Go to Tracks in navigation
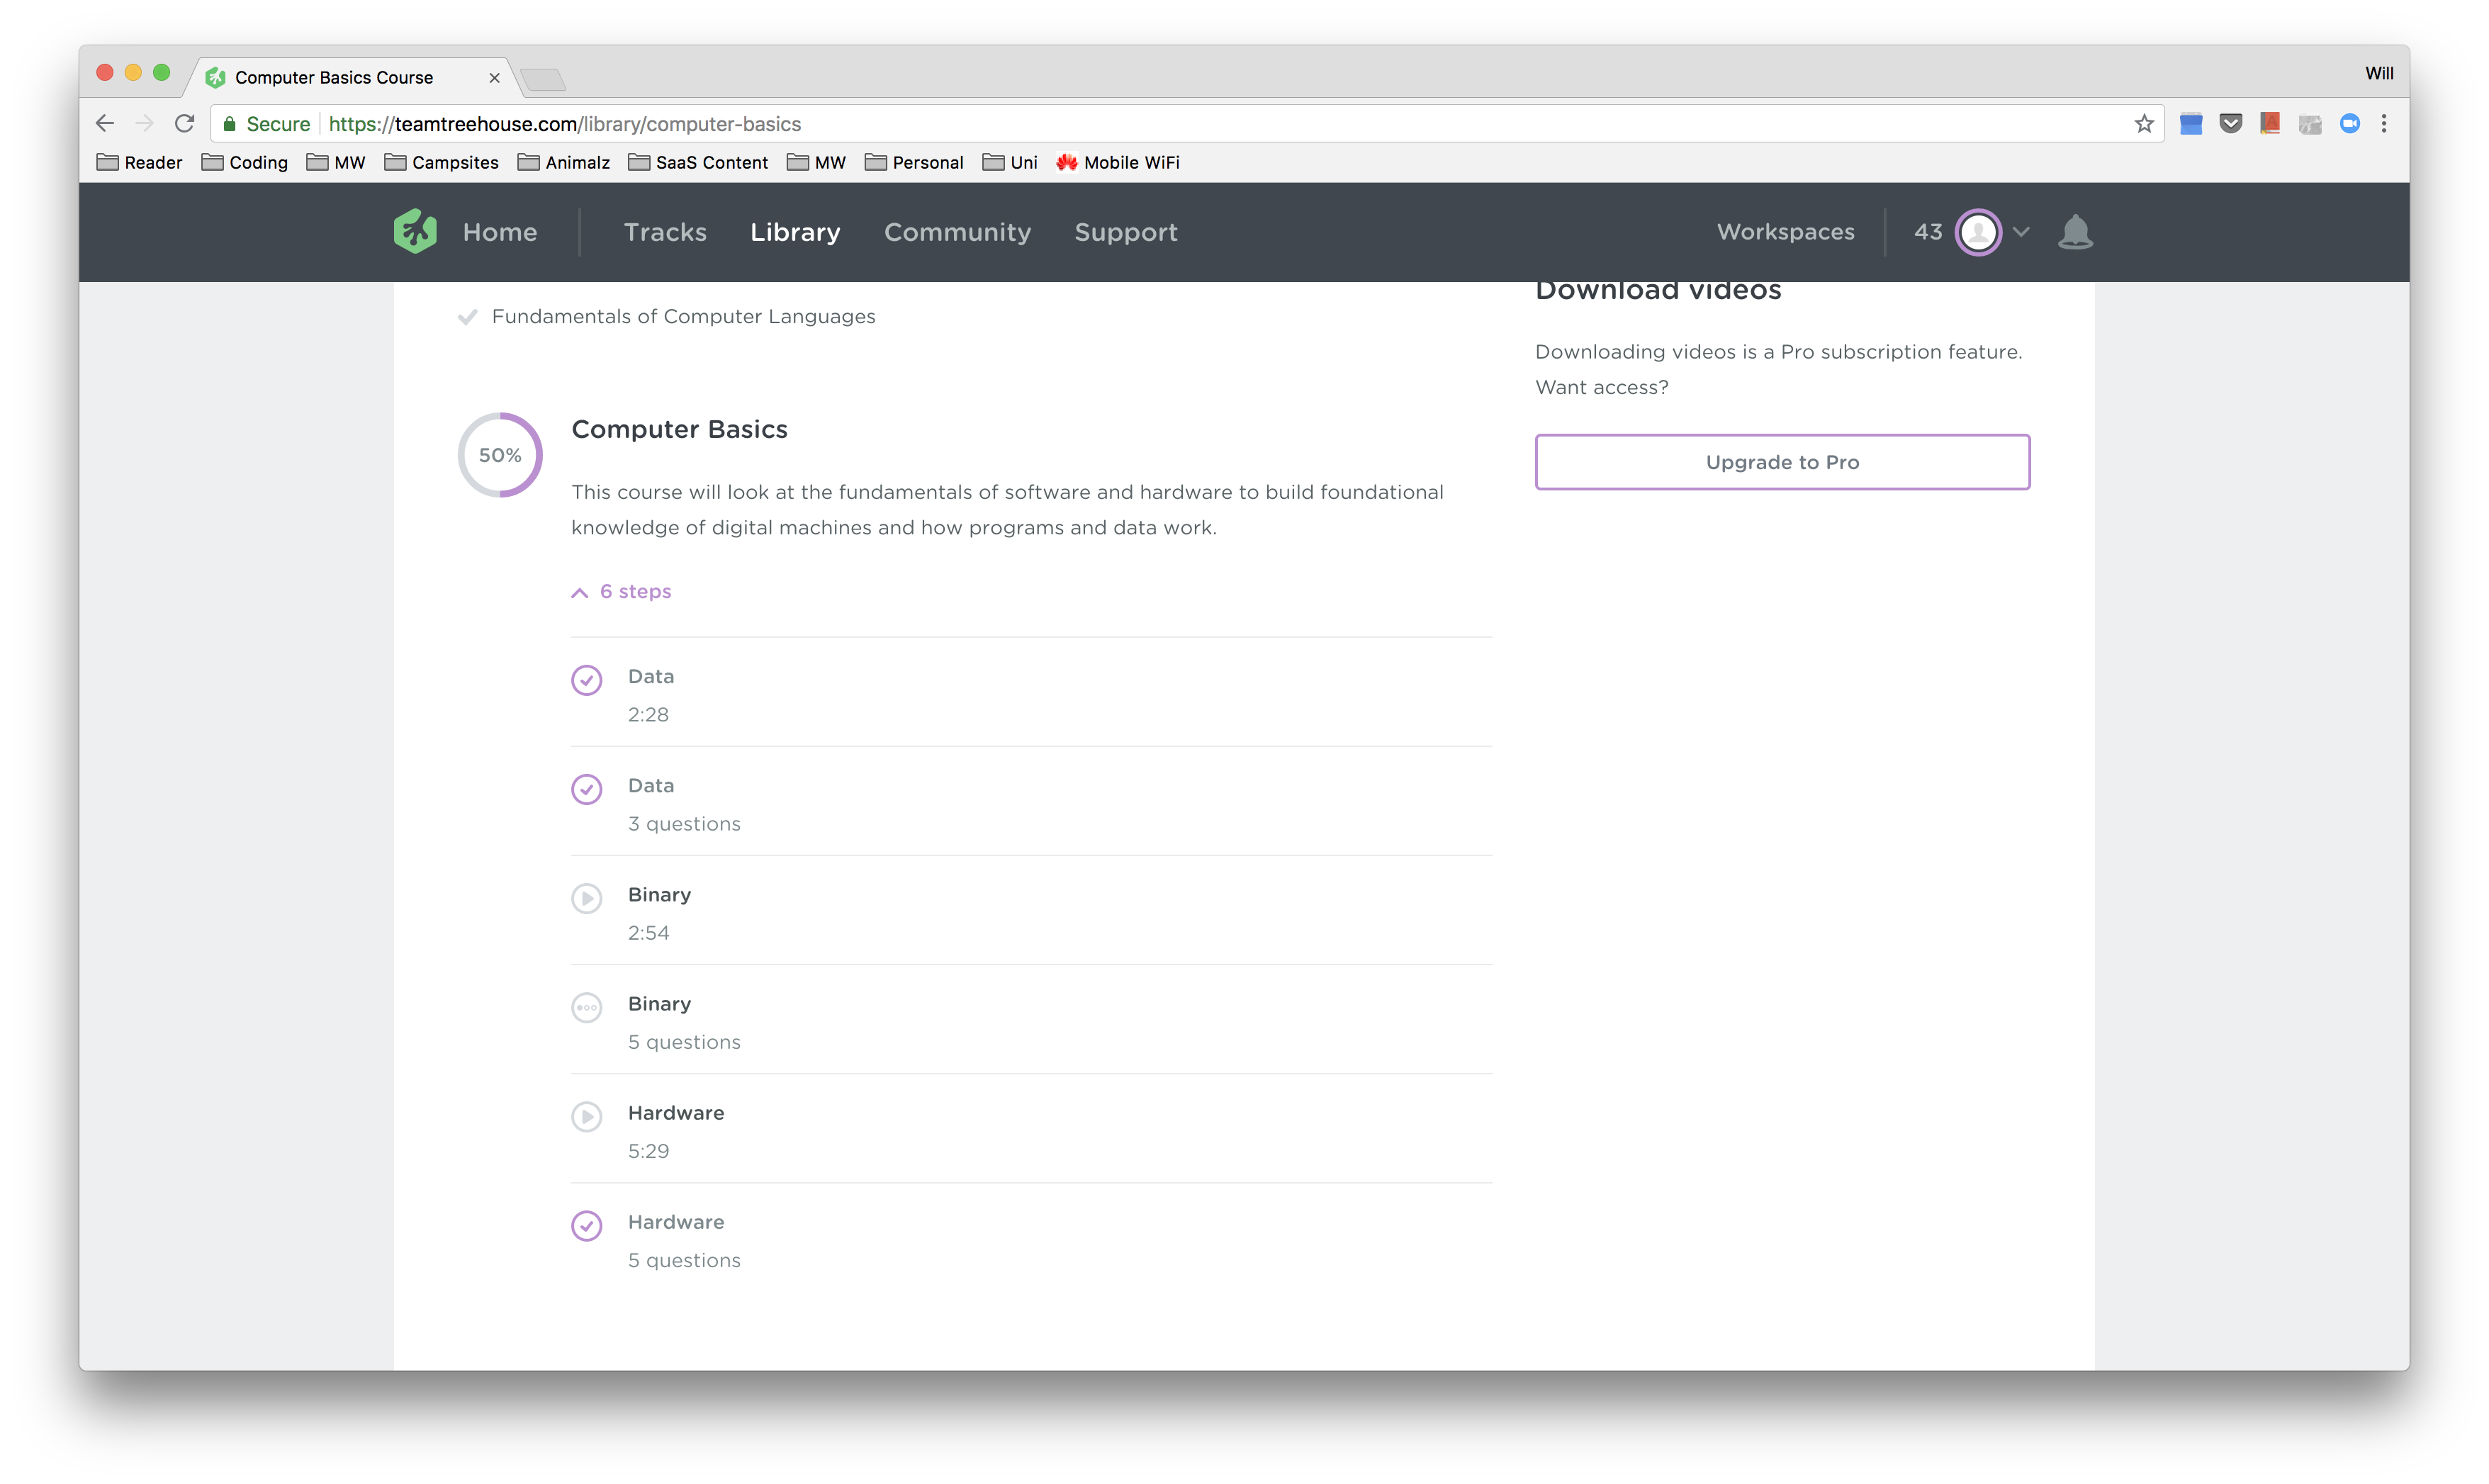The image size is (2489, 1484). tap(665, 232)
